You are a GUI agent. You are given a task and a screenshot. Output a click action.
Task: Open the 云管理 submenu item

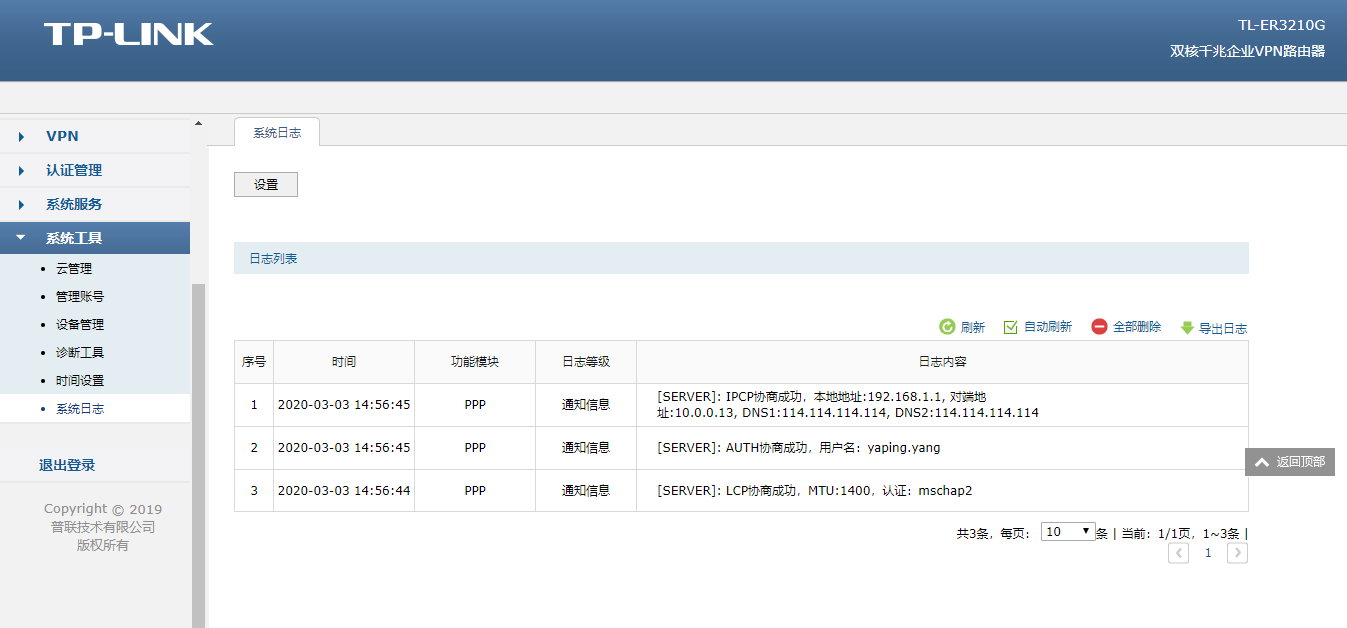(x=74, y=269)
